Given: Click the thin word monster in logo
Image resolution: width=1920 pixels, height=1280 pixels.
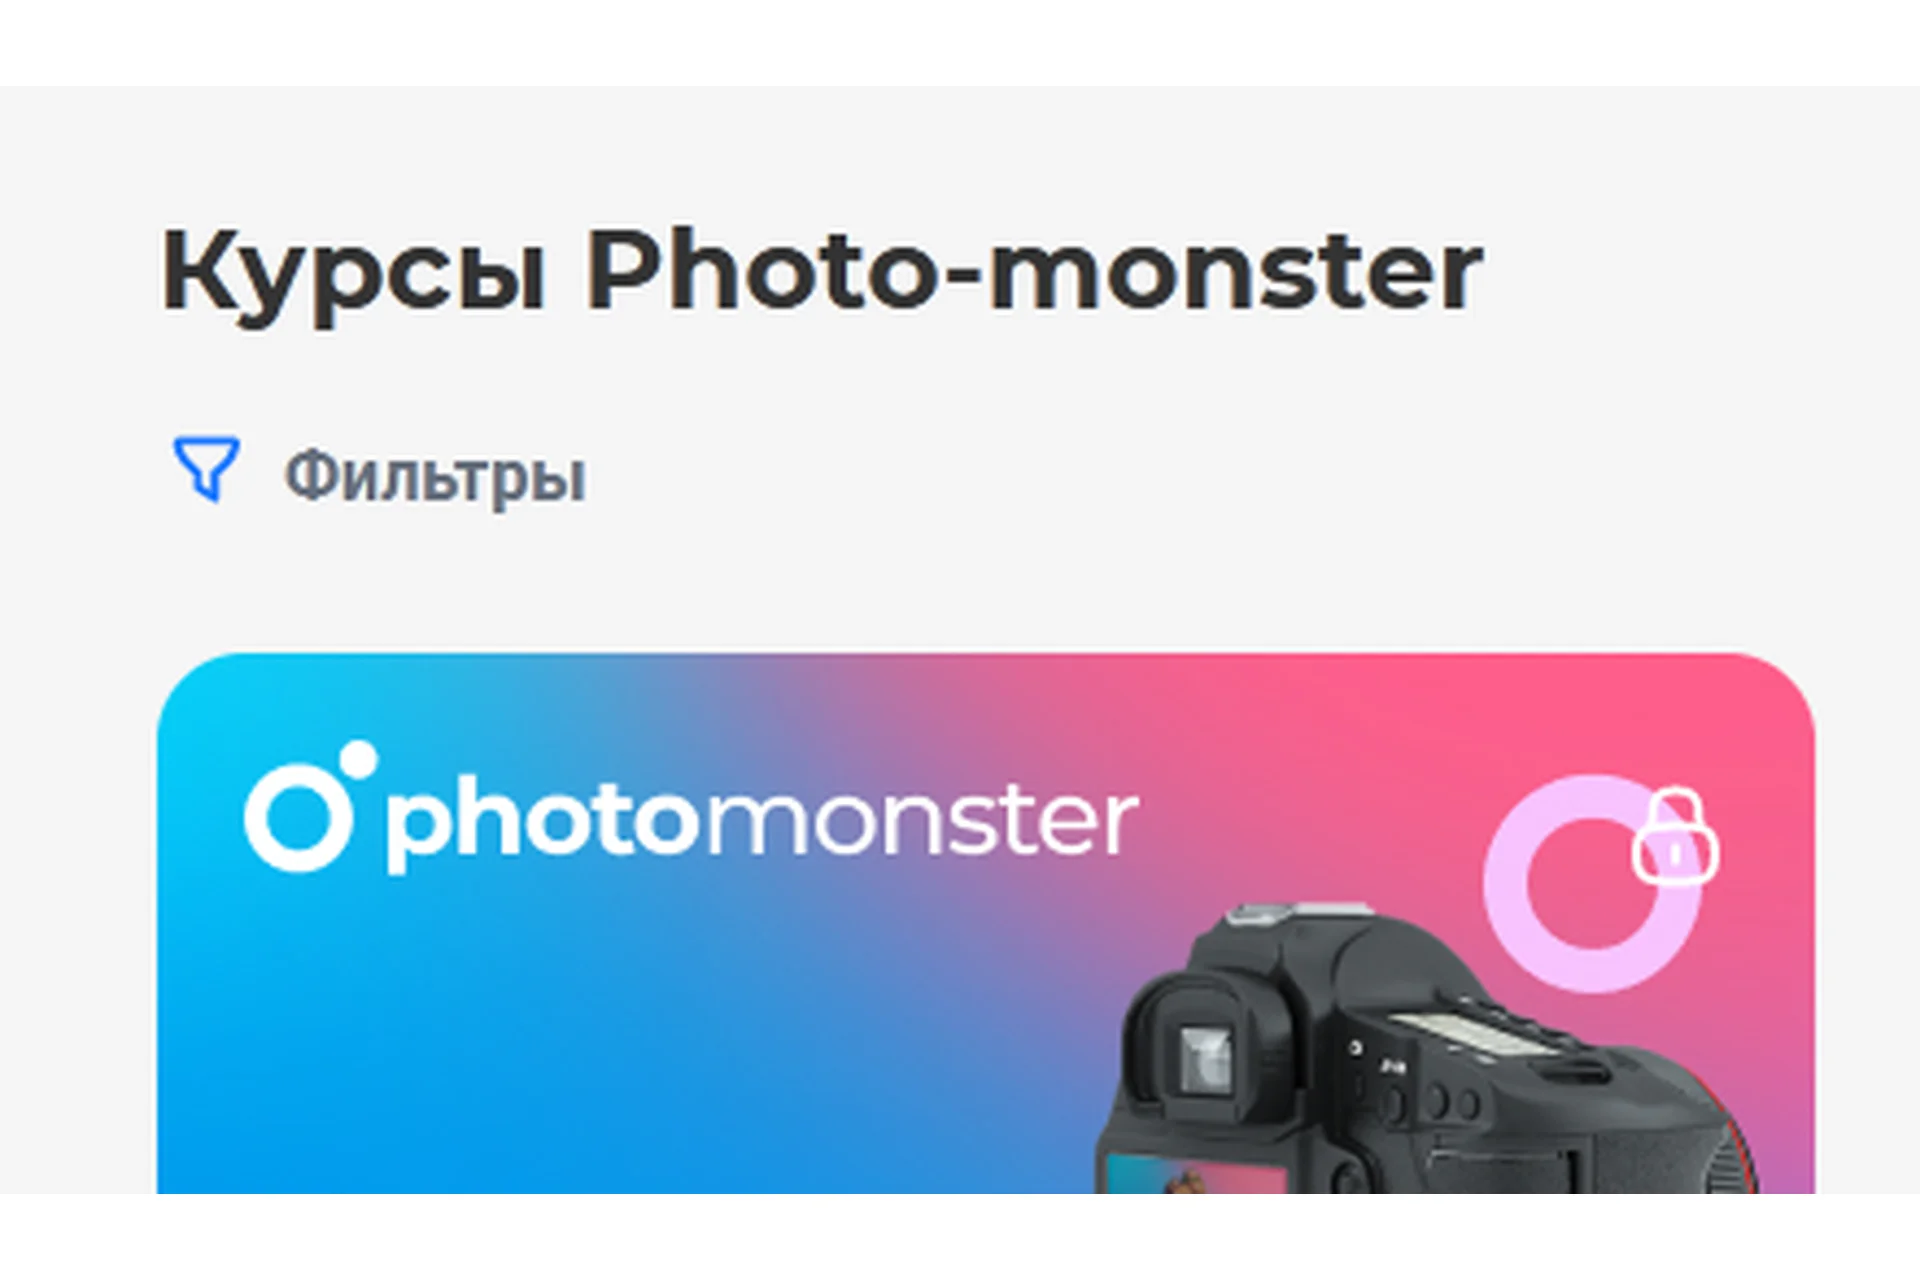Looking at the screenshot, I should coord(922,822).
